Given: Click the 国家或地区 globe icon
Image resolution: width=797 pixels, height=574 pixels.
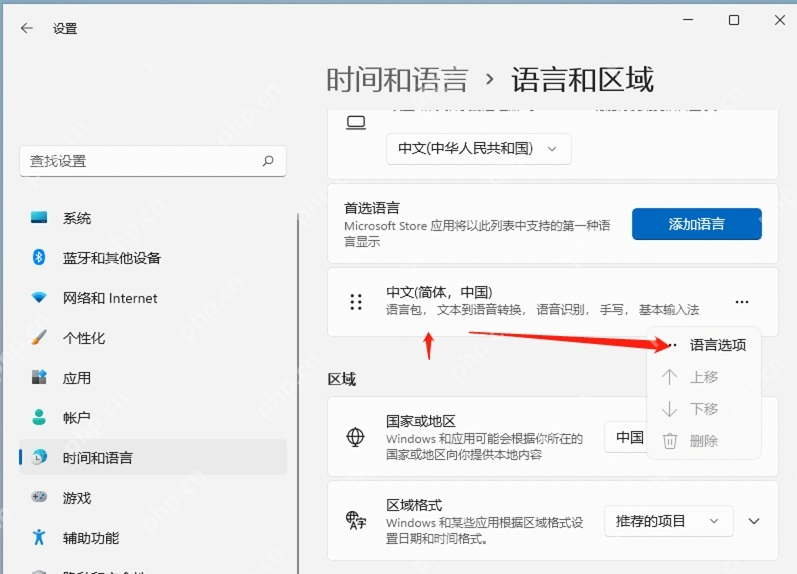Looking at the screenshot, I should [355, 437].
